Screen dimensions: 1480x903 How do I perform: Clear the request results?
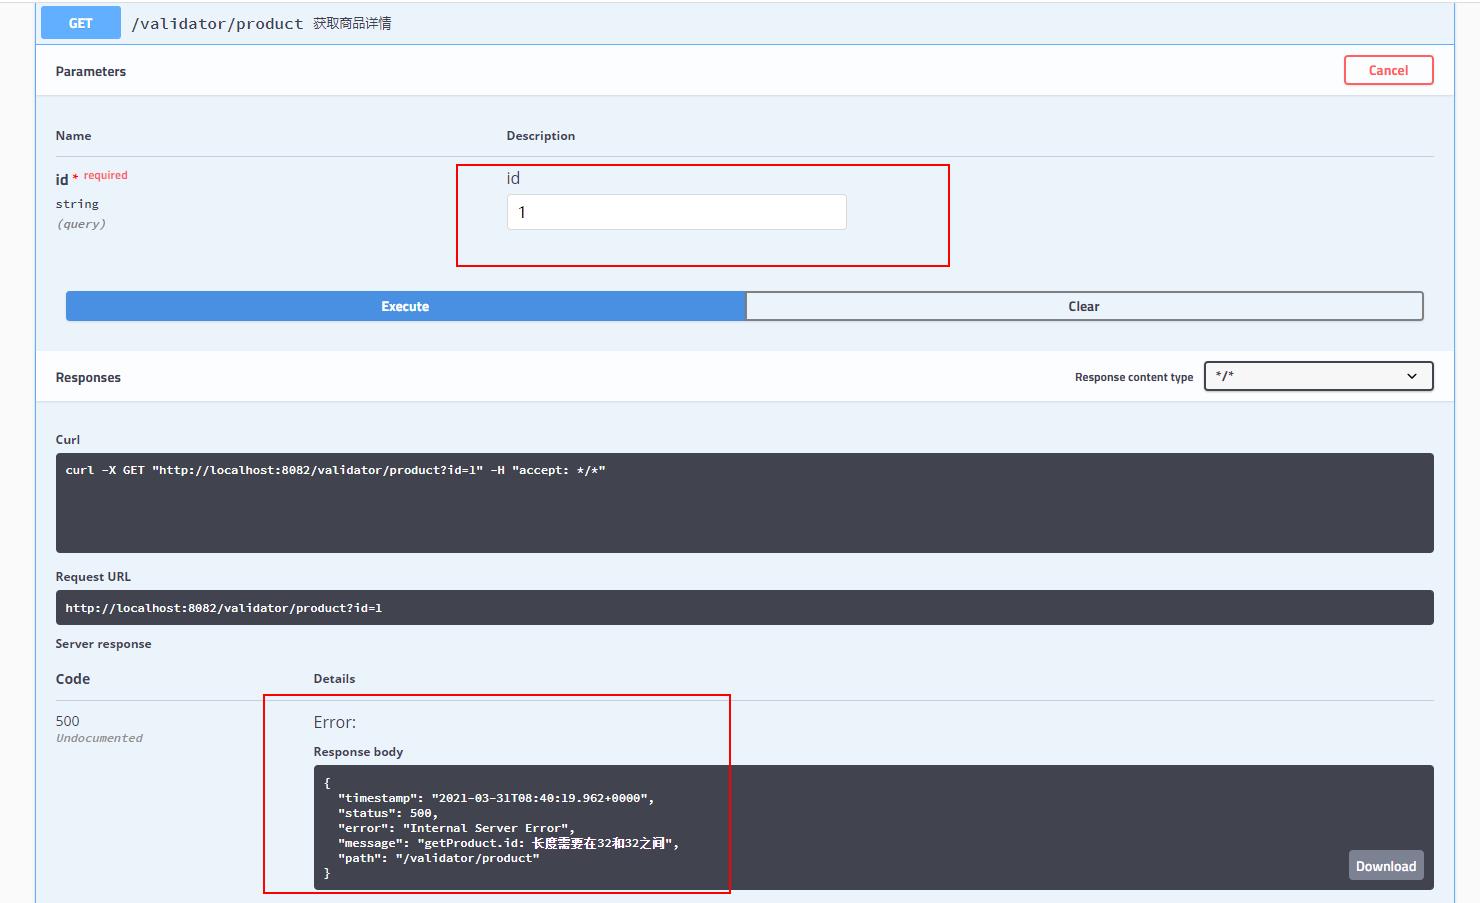(1084, 306)
